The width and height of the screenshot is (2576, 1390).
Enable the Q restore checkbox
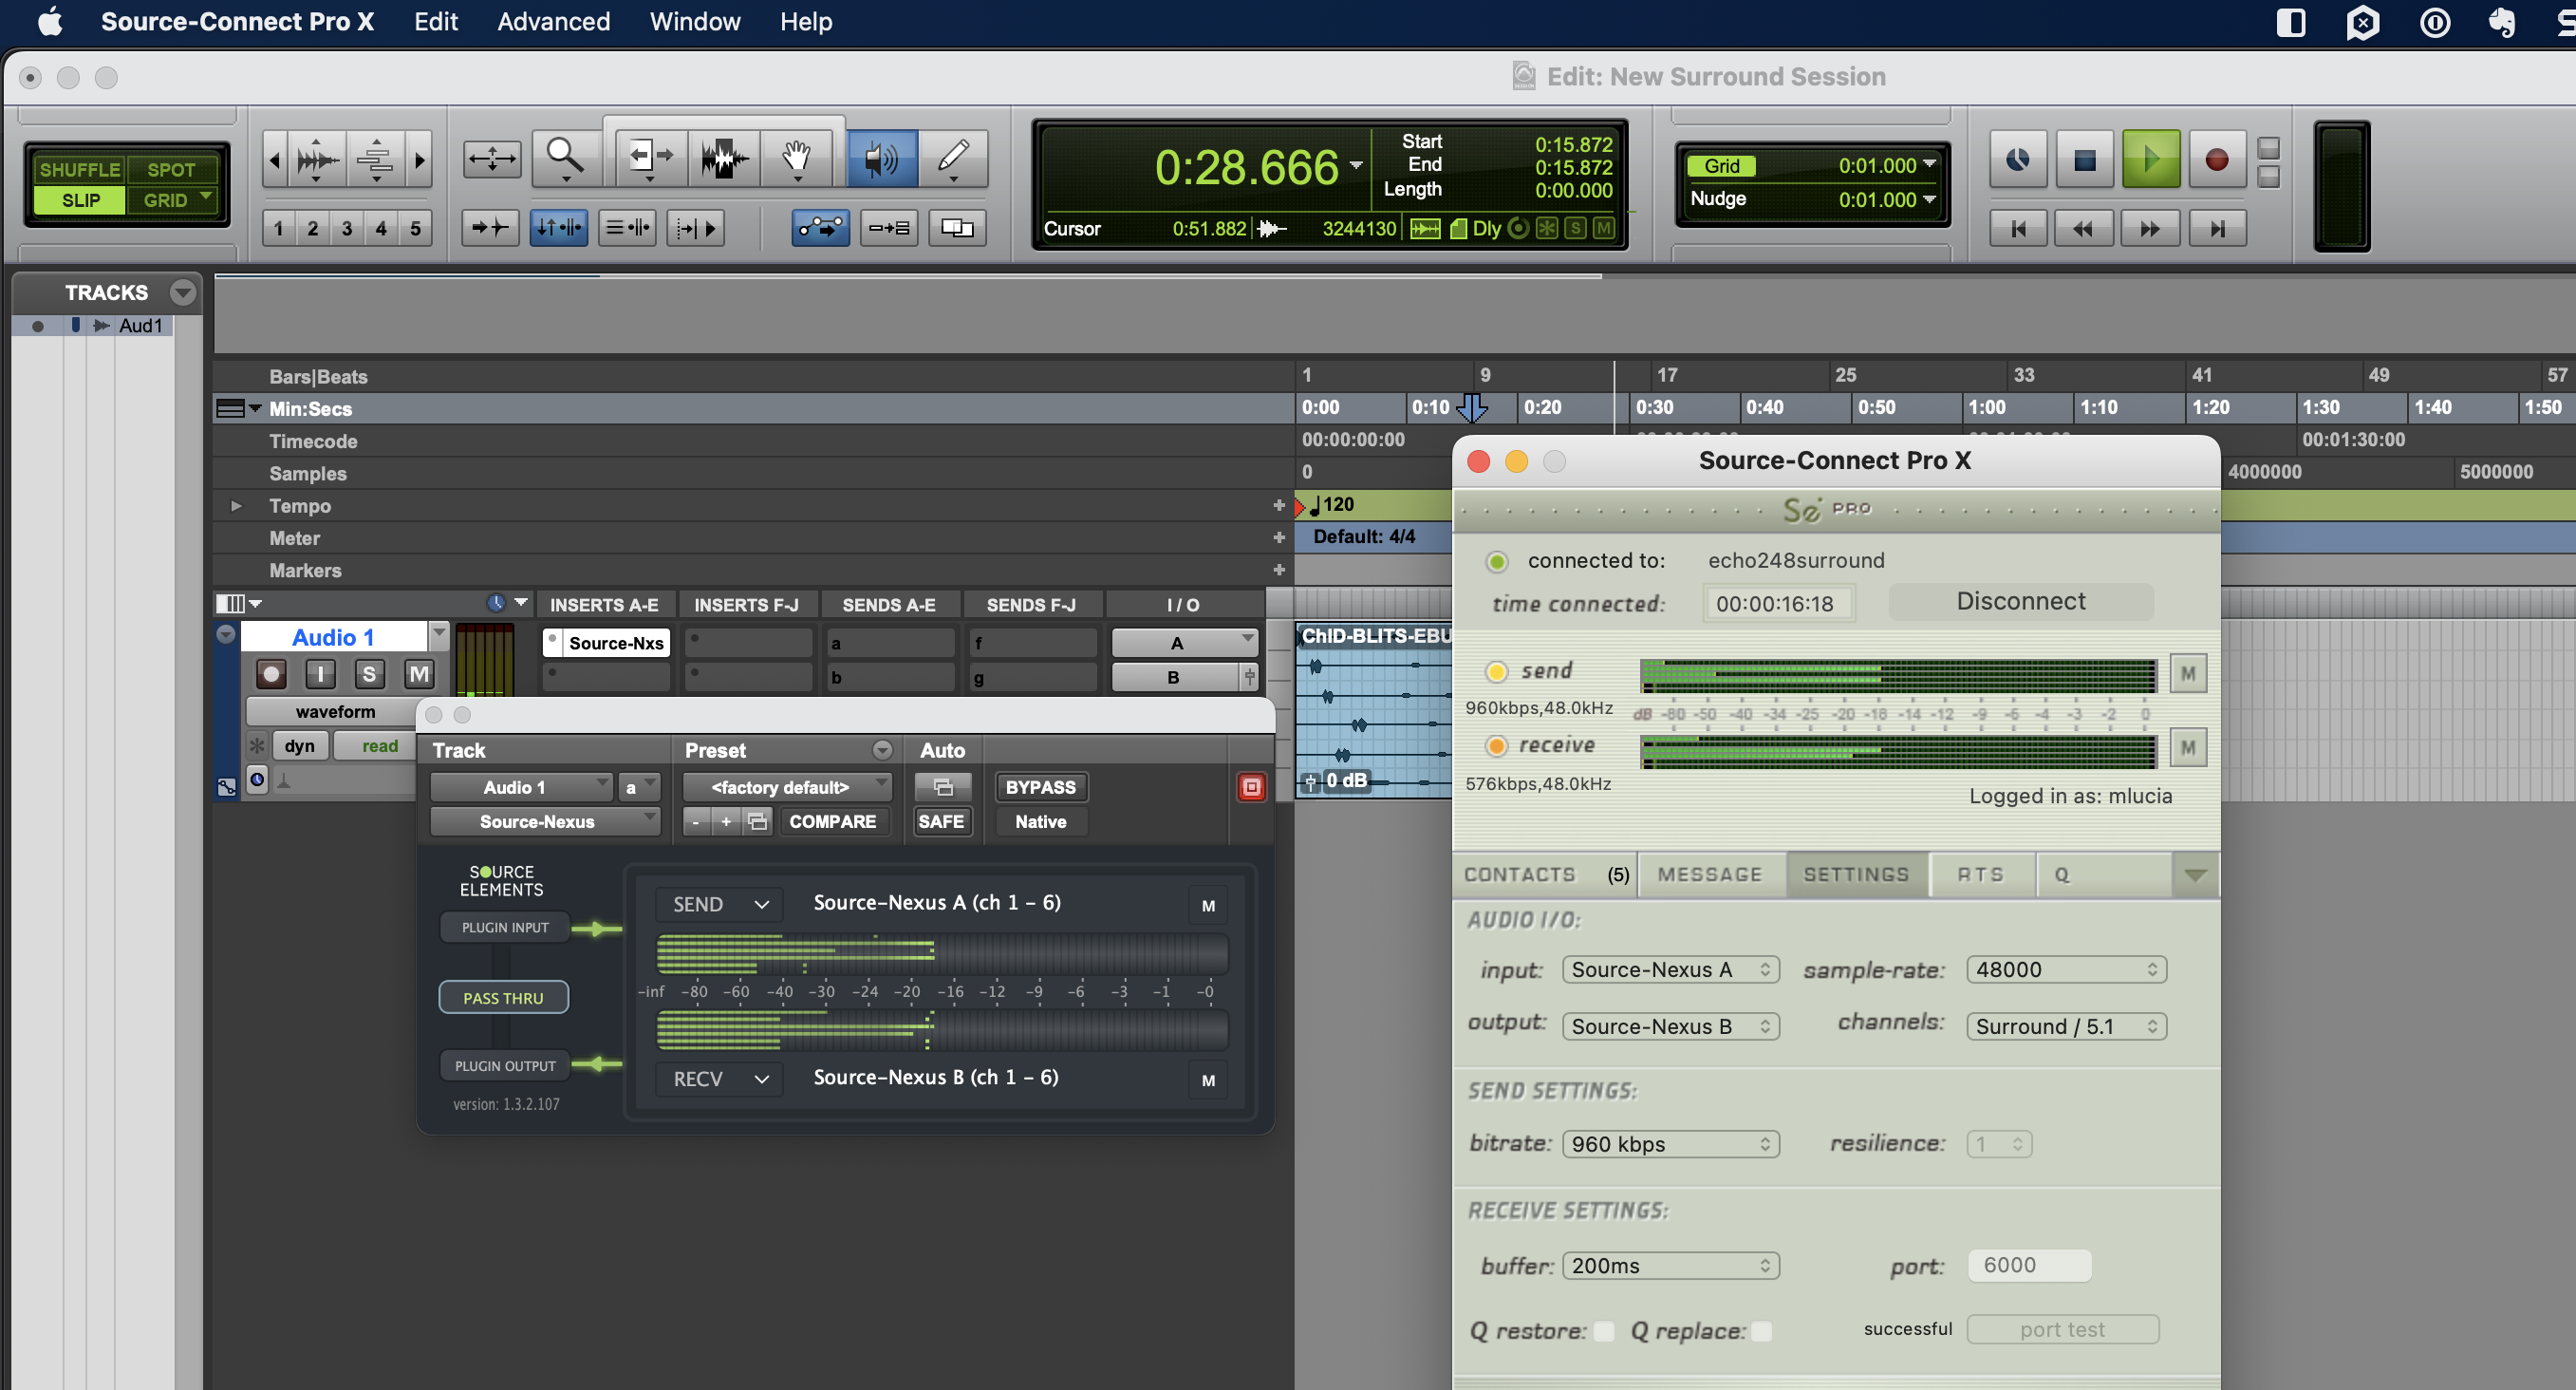click(1603, 1331)
